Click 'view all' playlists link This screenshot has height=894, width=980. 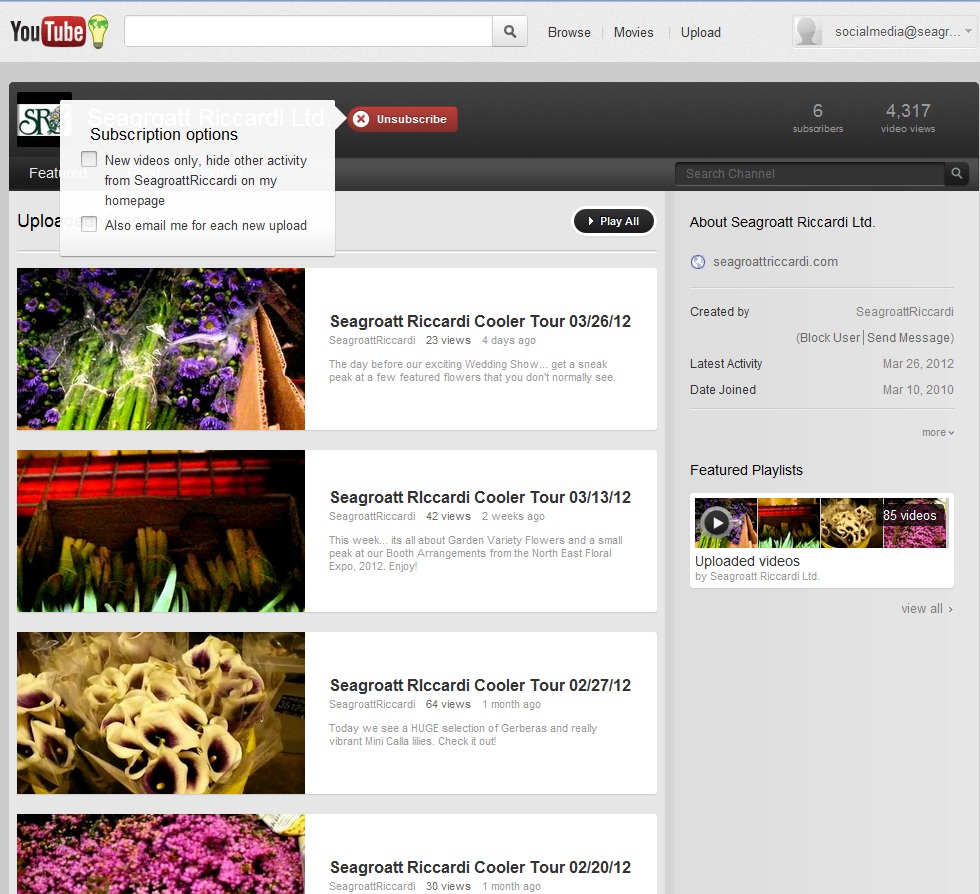point(927,608)
